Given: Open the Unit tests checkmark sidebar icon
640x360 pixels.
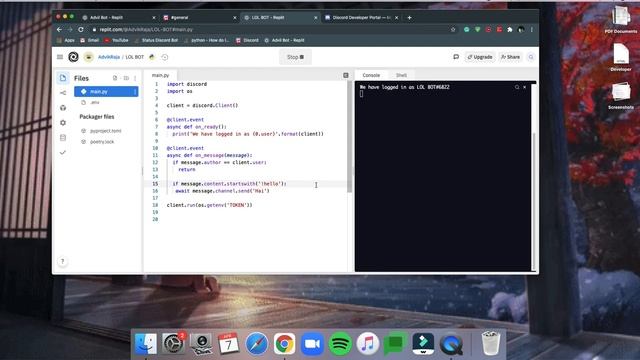Looking at the screenshot, I should (x=63, y=152).
